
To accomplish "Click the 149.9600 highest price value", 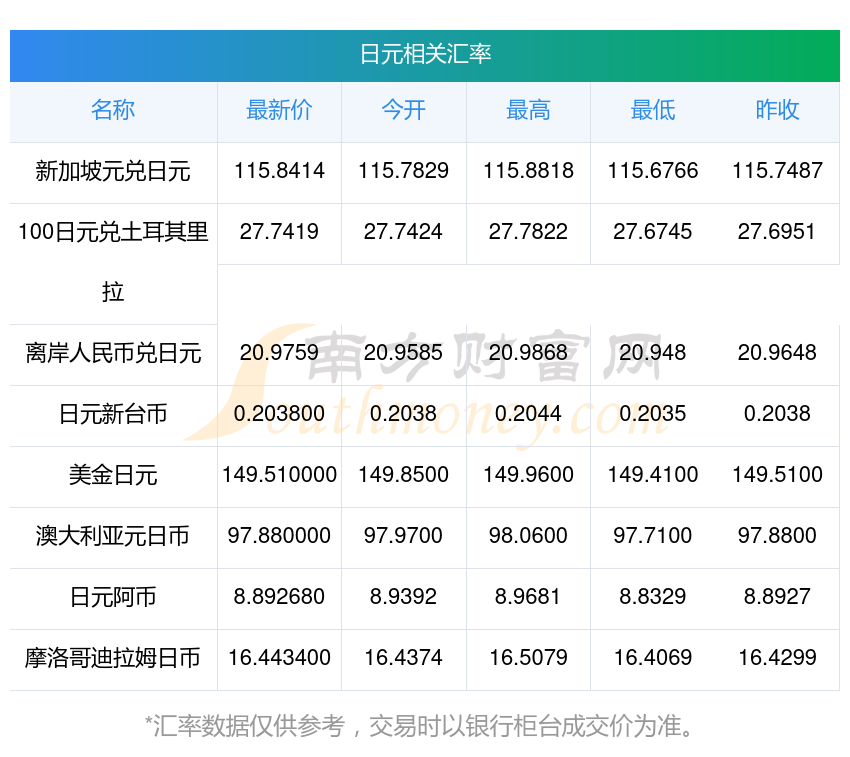I will pos(528,475).
